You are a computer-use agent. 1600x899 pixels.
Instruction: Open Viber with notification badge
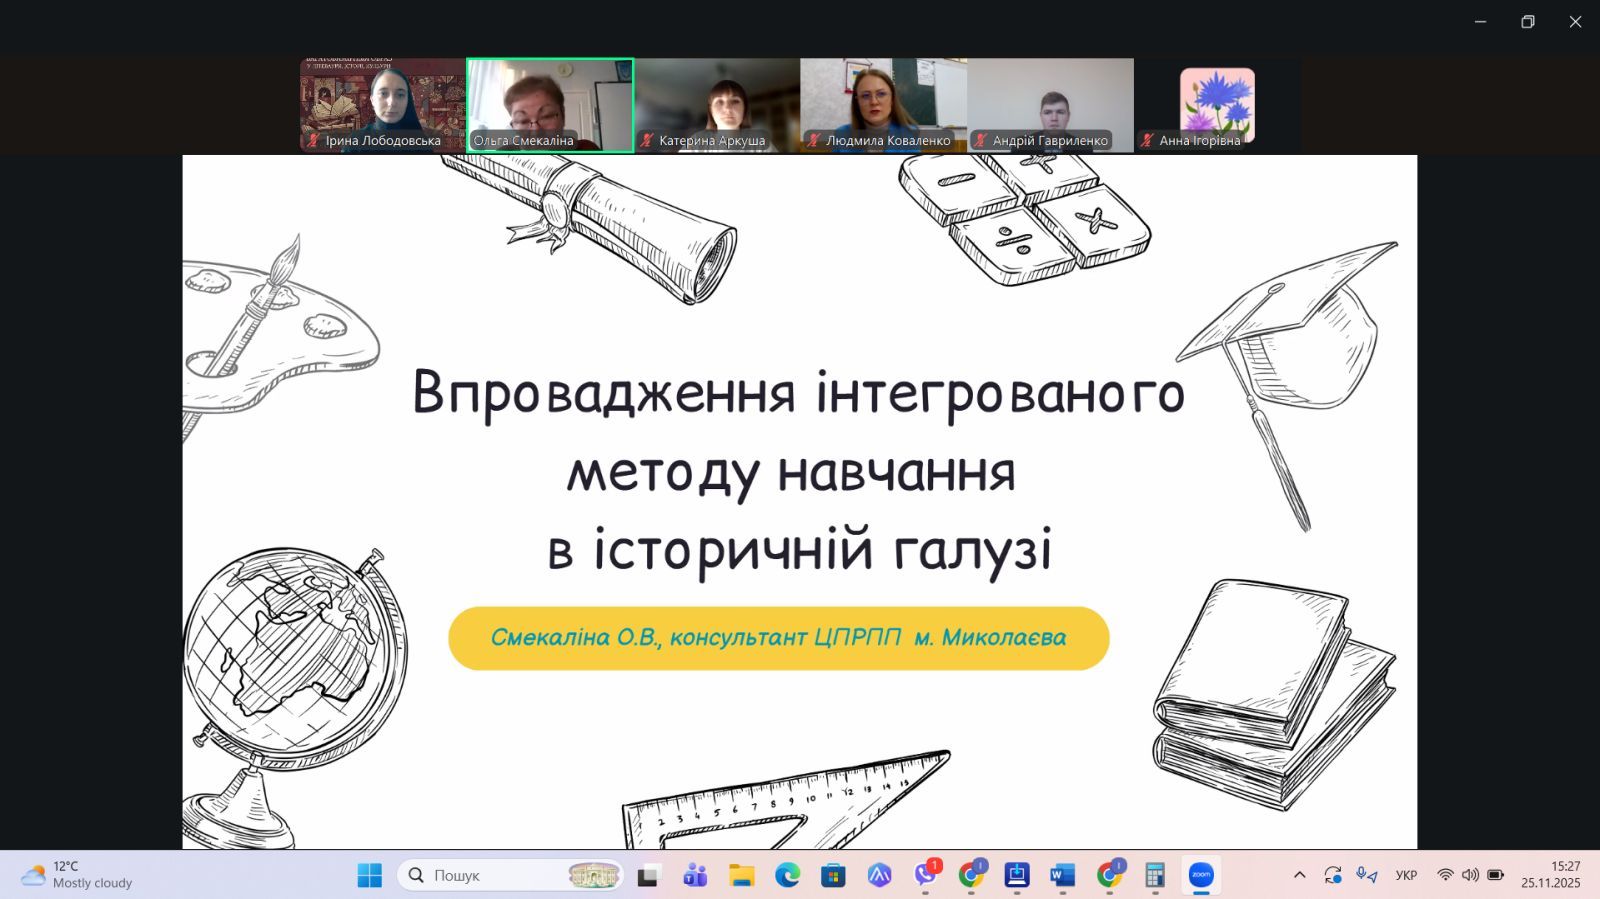(x=926, y=875)
